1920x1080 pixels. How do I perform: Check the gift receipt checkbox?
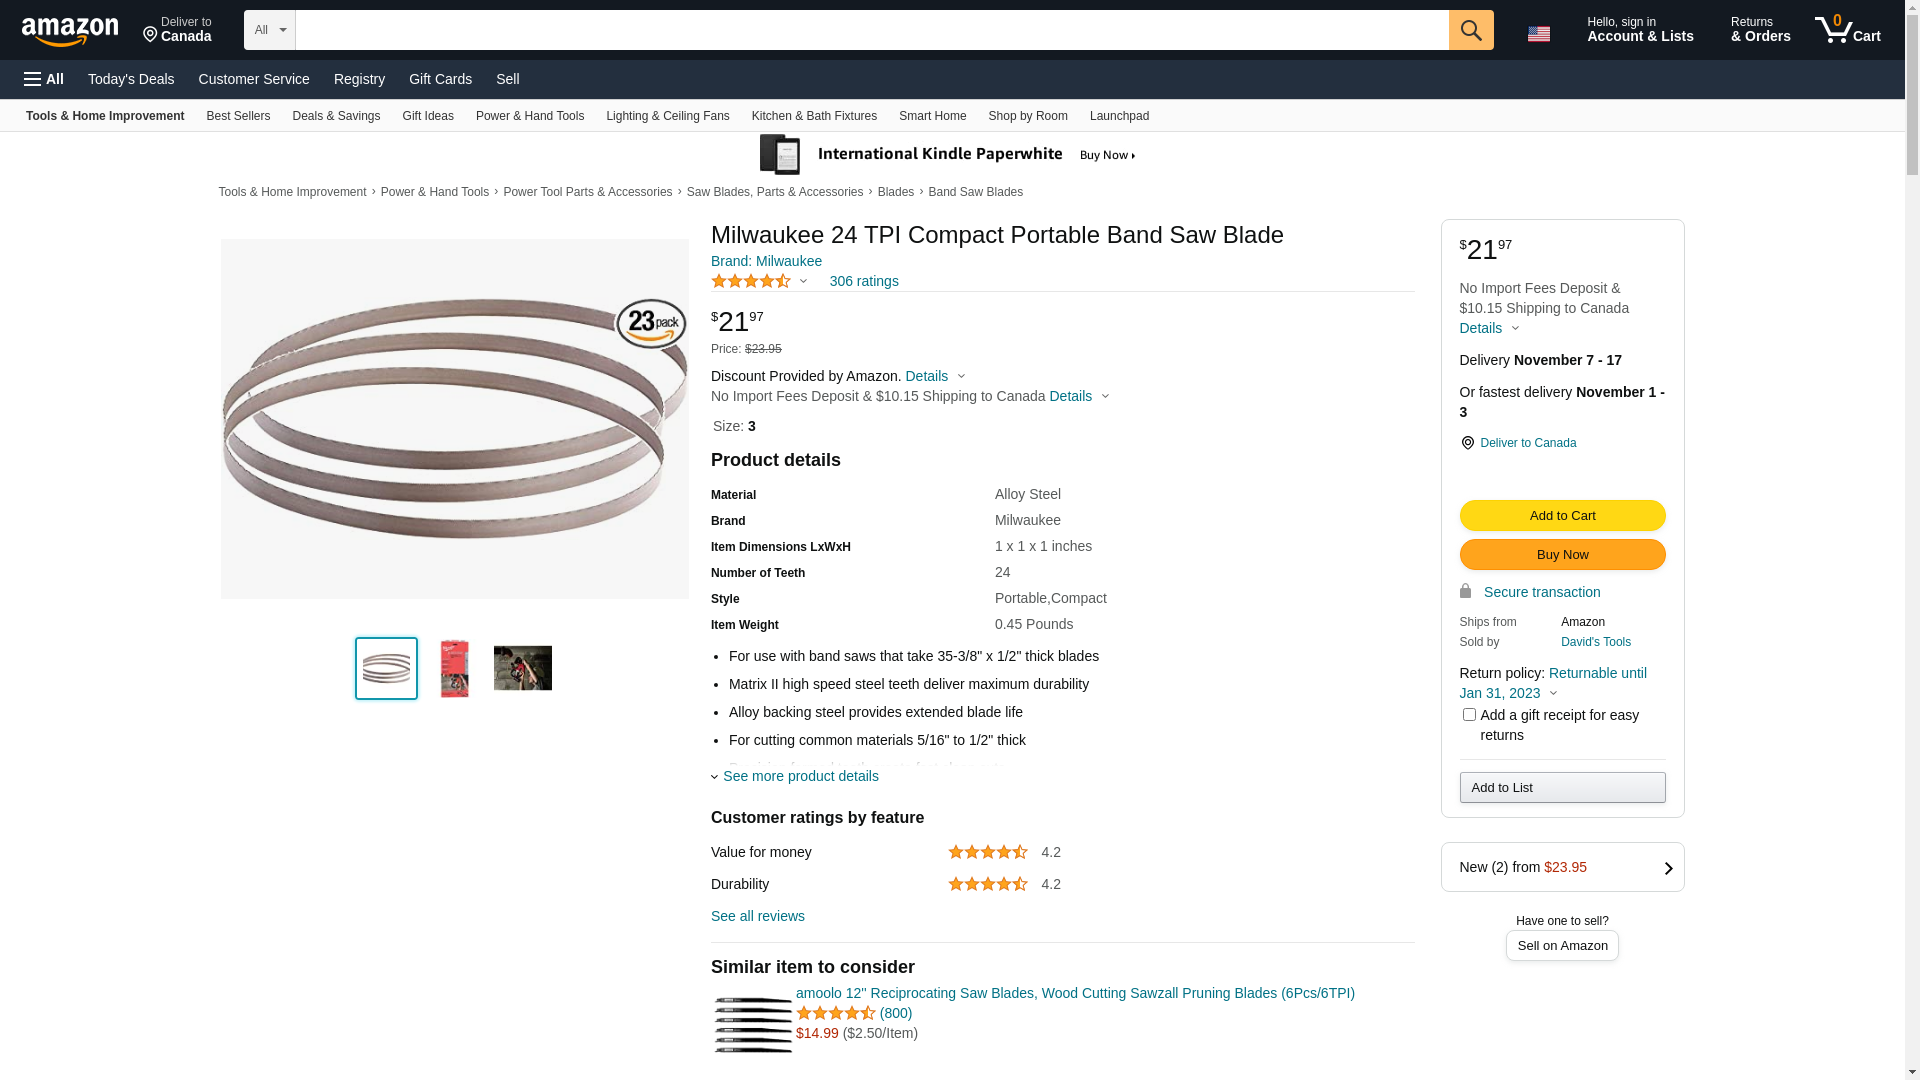pyautogui.click(x=1469, y=715)
